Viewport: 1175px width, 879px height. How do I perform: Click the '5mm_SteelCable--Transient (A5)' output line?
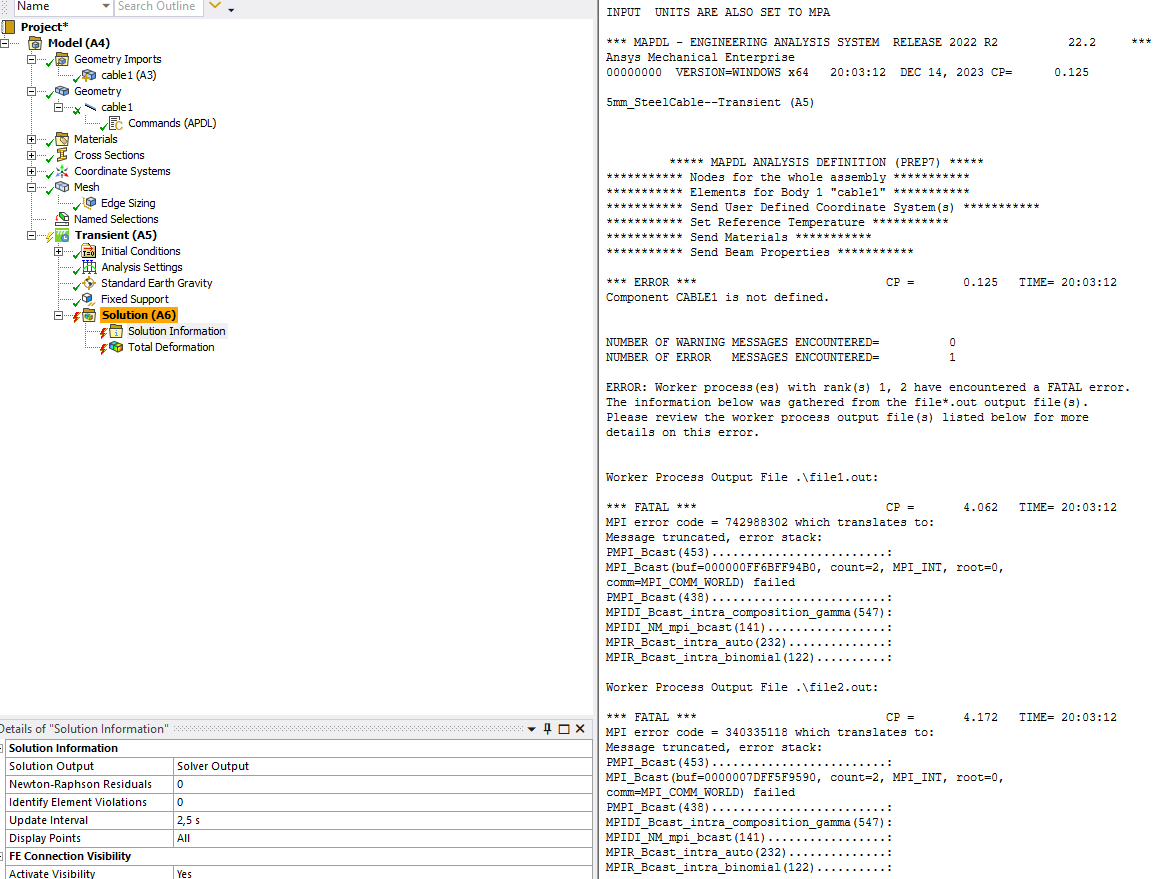pos(710,103)
